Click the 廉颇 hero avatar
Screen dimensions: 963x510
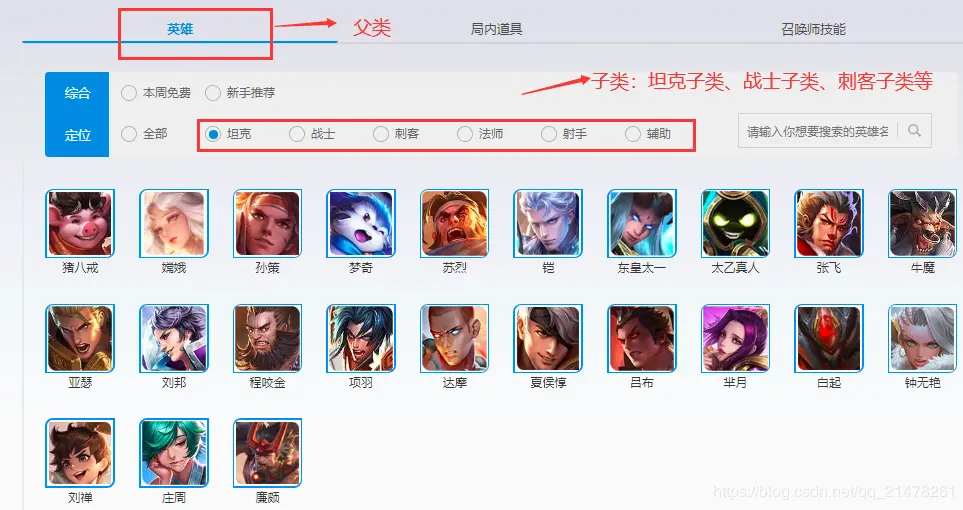[267, 453]
